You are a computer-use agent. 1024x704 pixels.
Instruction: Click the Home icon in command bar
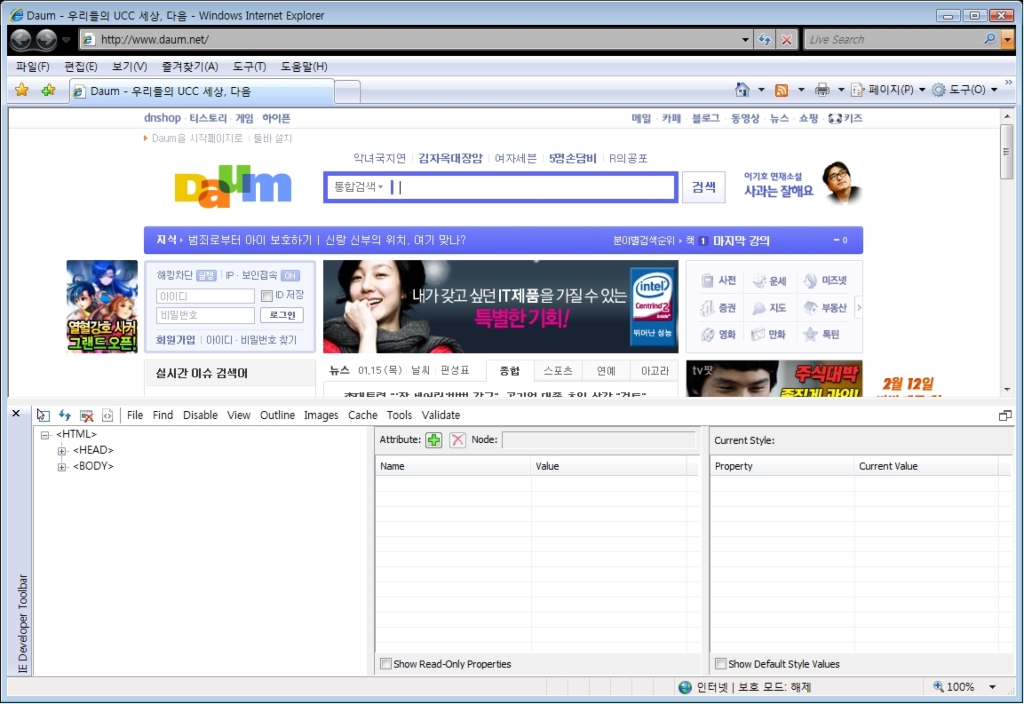pos(743,89)
